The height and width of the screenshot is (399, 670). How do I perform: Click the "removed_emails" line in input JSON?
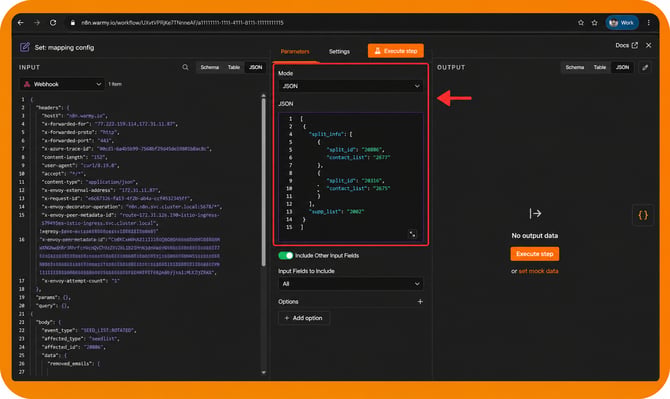(x=73, y=364)
